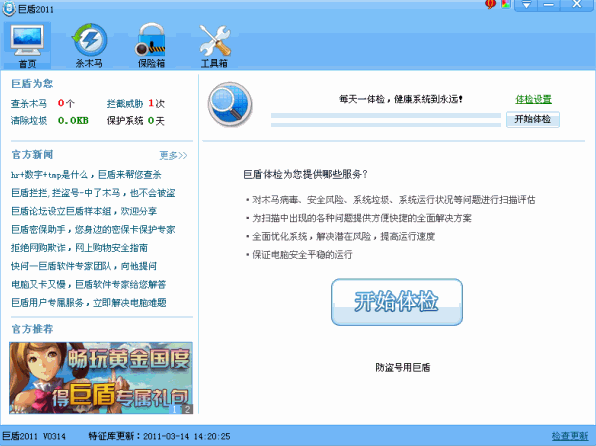The height and width of the screenshot is (446, 596).
Task: Open the 工具箱 toolbox tab
Action: (x=214, y=45)
